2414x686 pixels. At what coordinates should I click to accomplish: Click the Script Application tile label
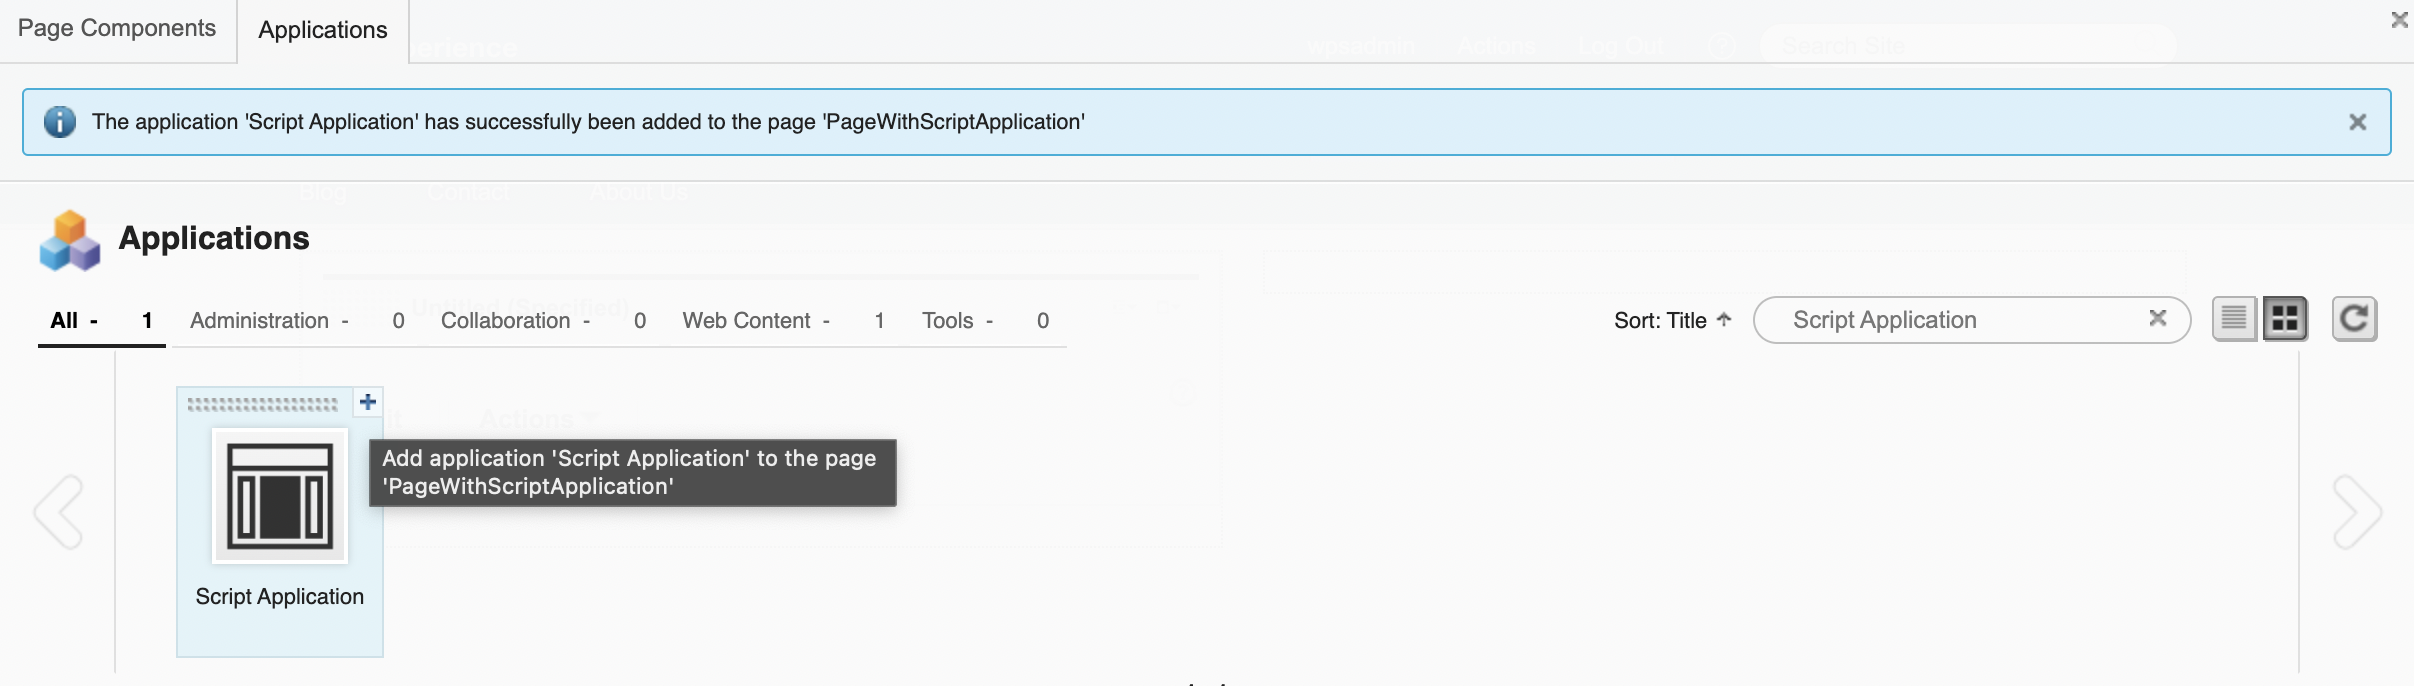[x=280, y=597]
